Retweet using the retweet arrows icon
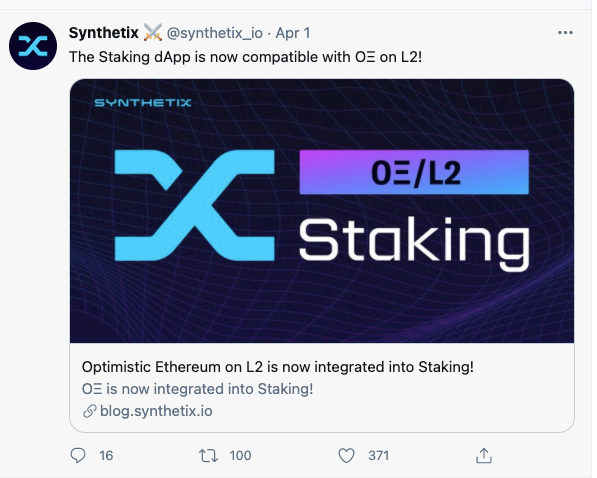This screenshot has width=597, height=478. (208, 456)
